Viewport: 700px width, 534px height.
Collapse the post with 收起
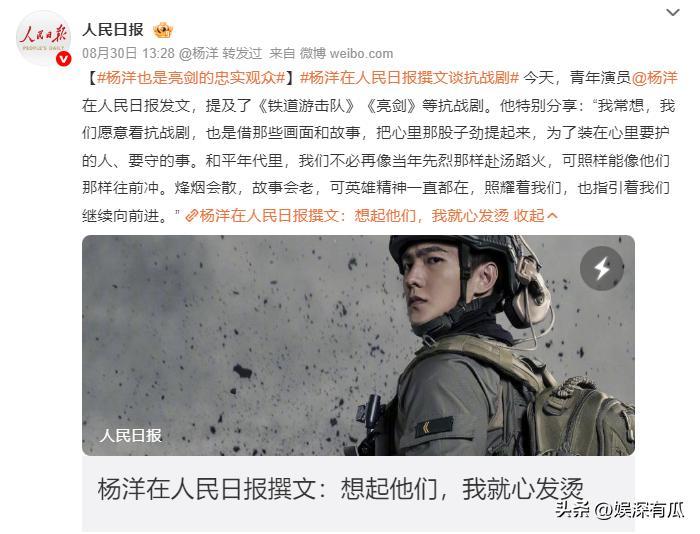[529, 216]
